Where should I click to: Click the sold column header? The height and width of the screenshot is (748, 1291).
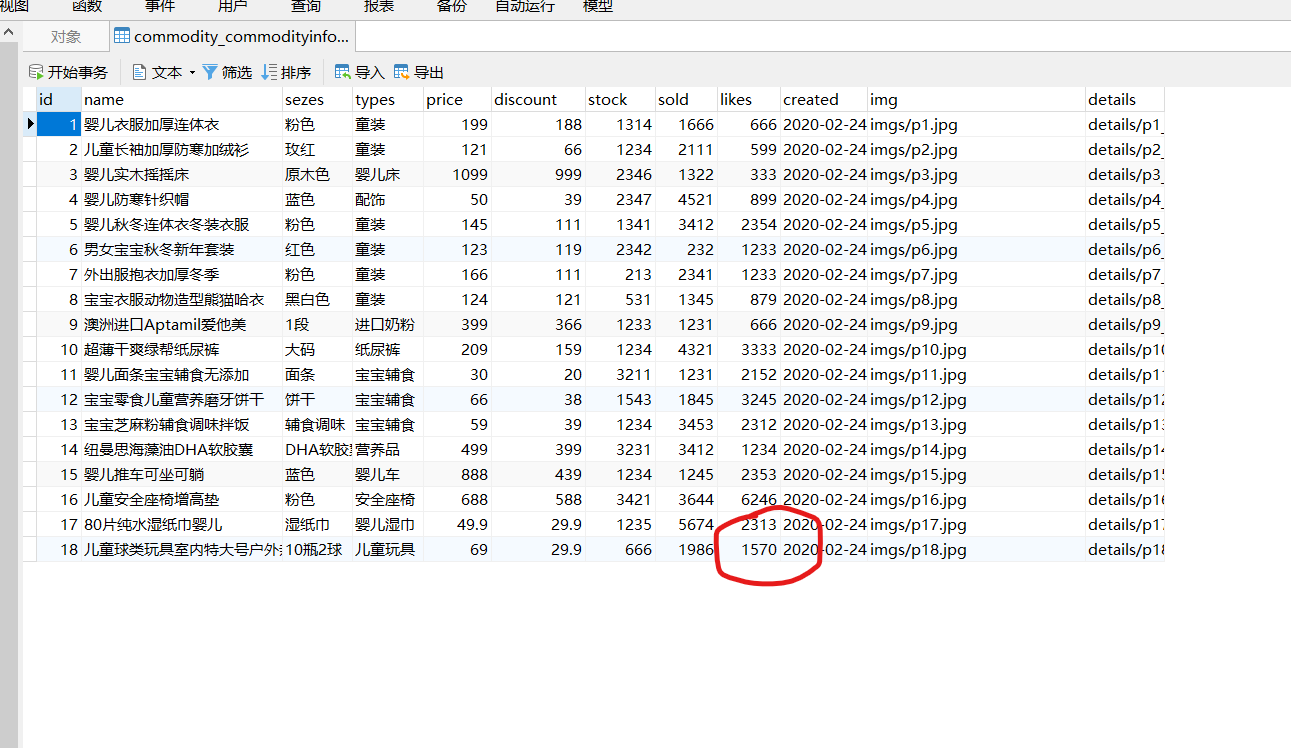[x=686, y=99]
